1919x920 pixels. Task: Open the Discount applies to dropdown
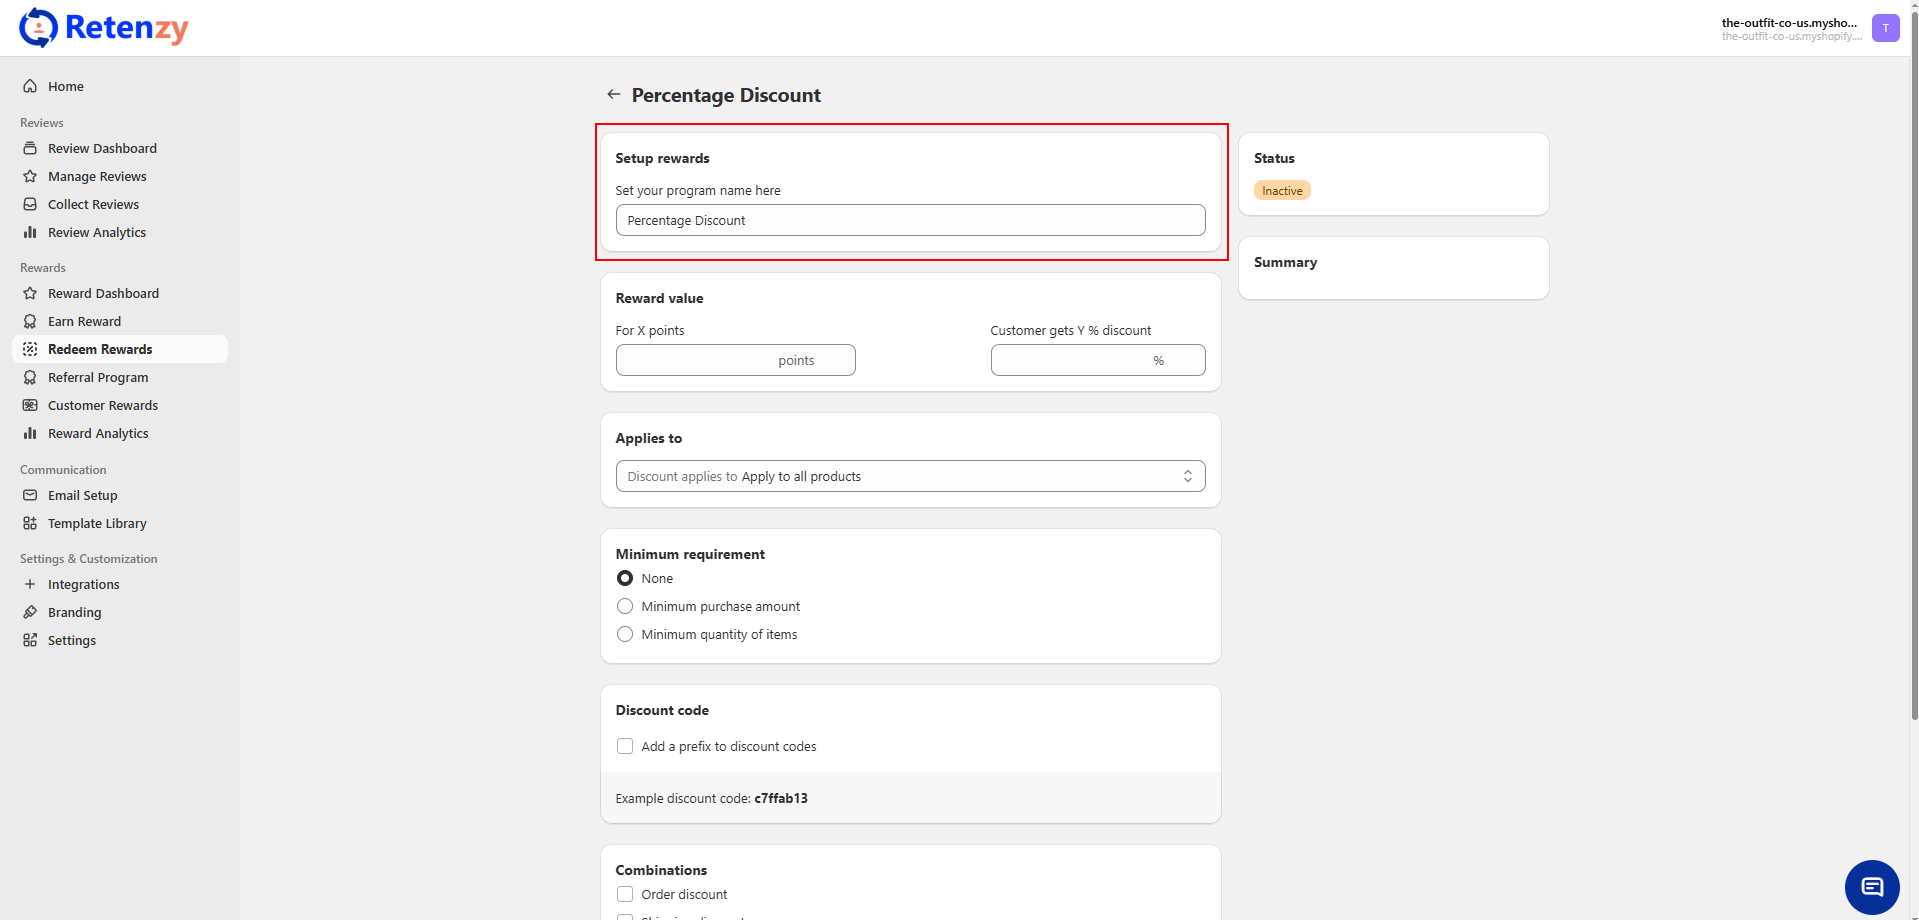910,476
